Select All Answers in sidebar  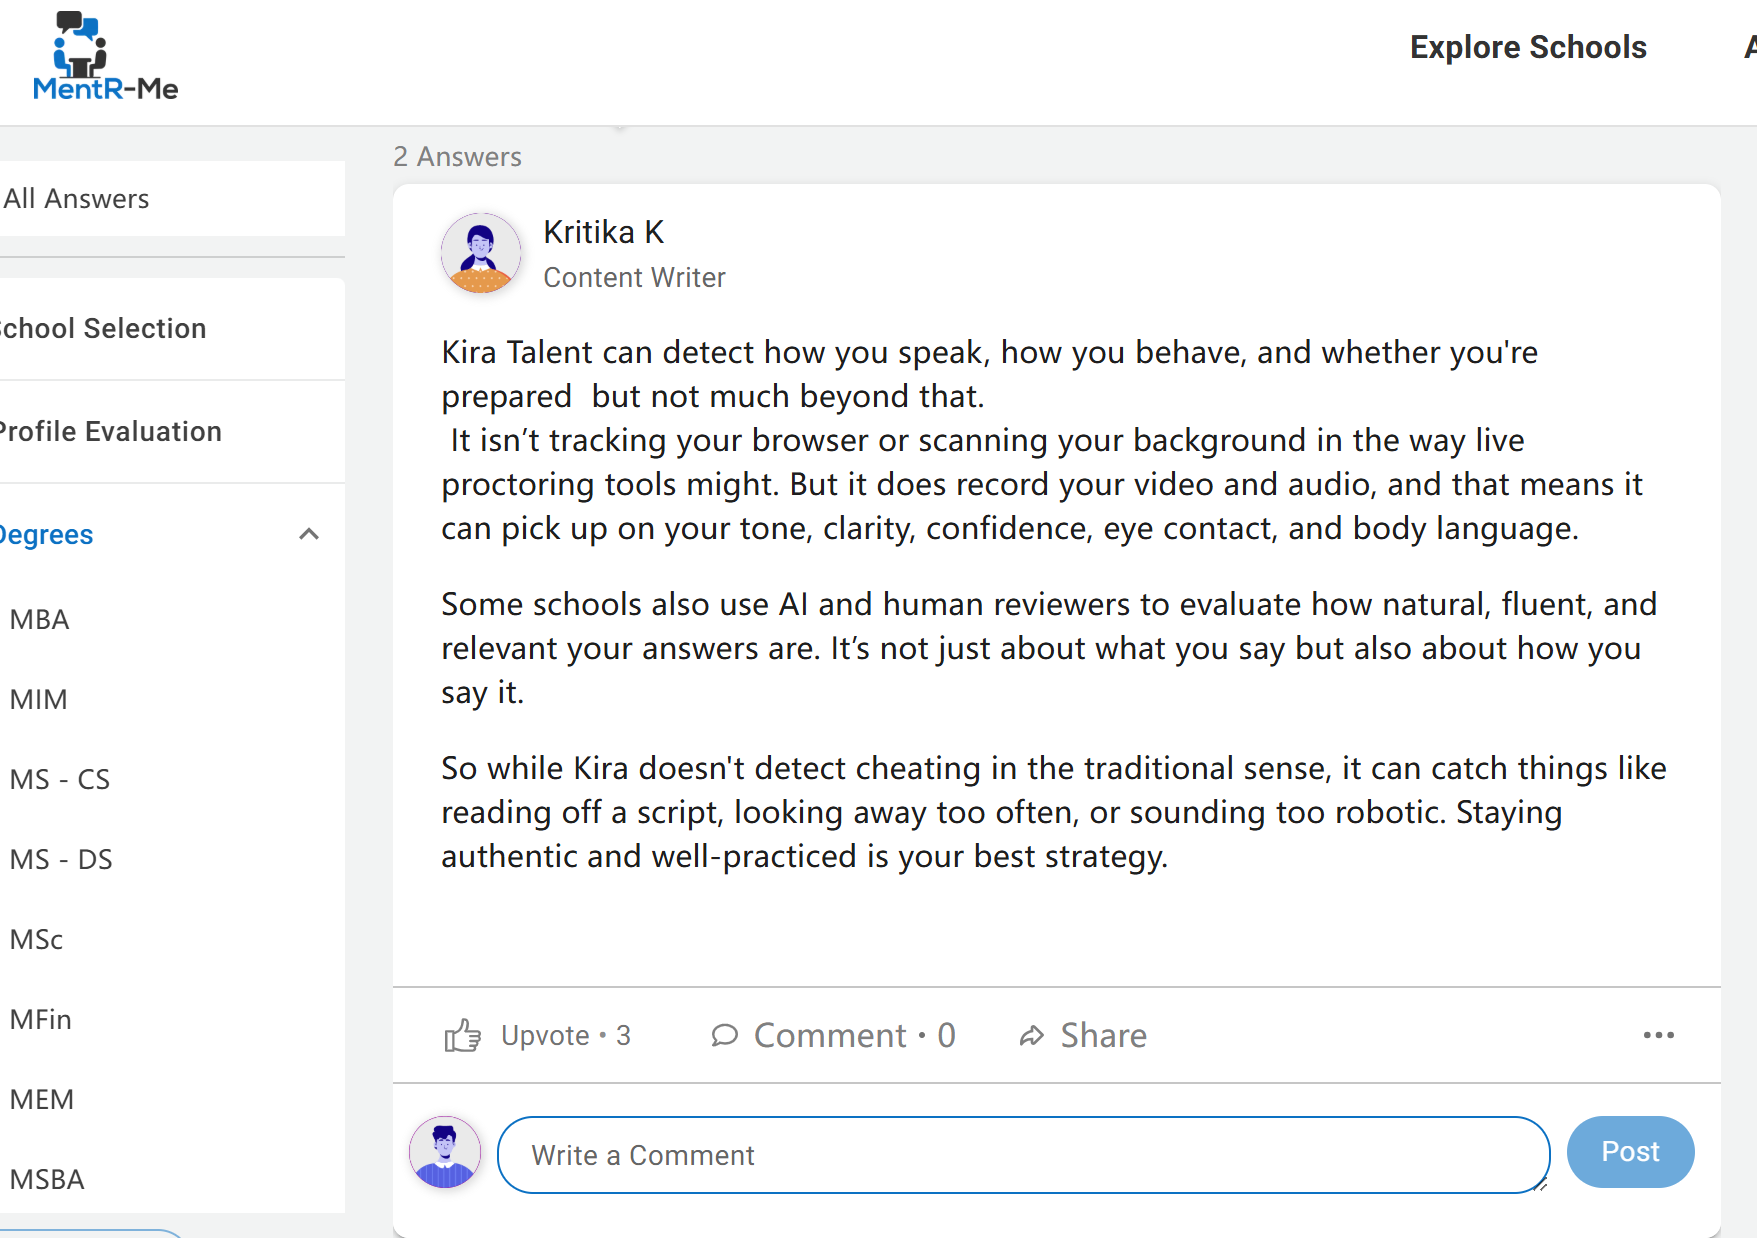pos(172,199)
